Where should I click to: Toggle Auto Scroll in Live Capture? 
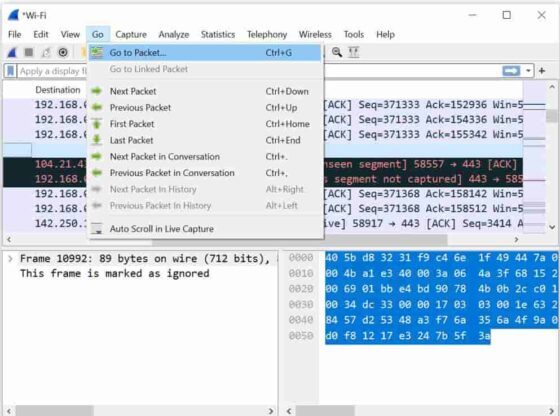[x=205, y=229]
